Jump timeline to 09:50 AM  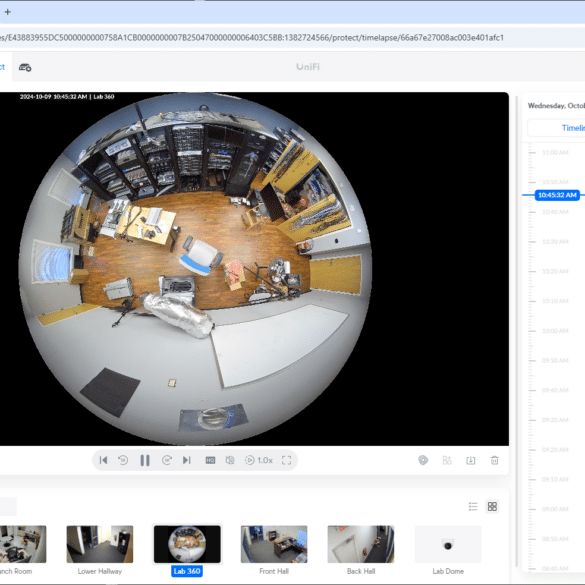click(x=555, y=360)
